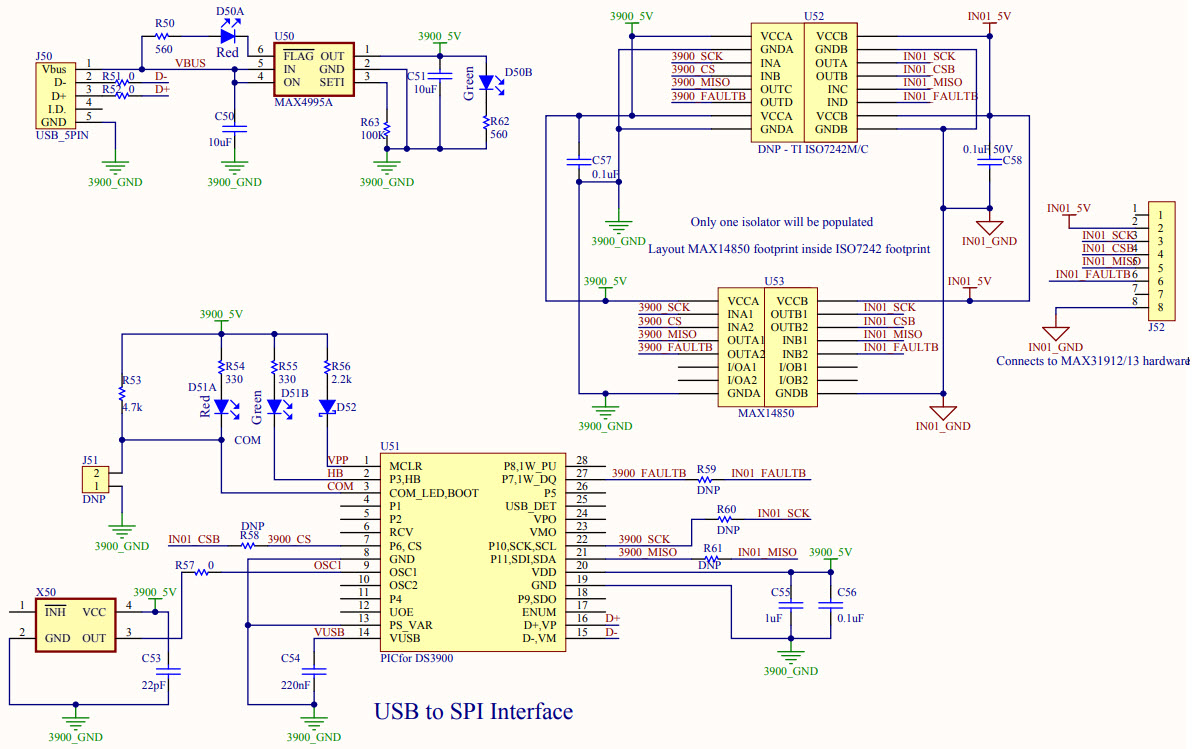Click the 3900_5V power flag above R53

[222, 314]
